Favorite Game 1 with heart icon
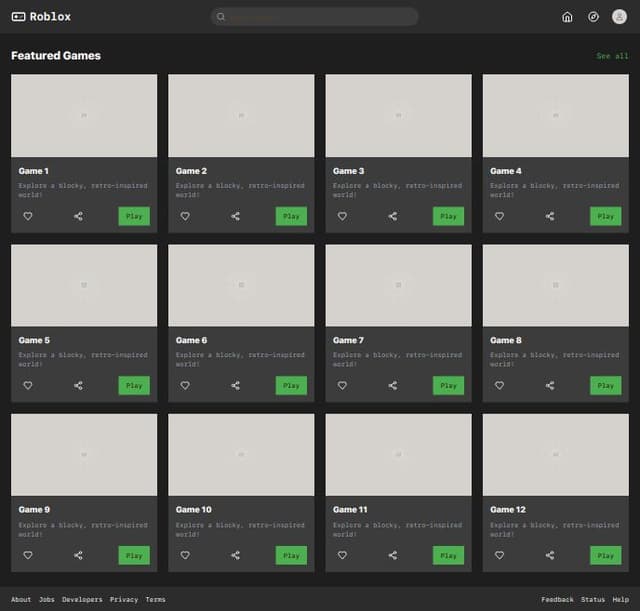Screen dimensions: 640x611 point(28,216)
